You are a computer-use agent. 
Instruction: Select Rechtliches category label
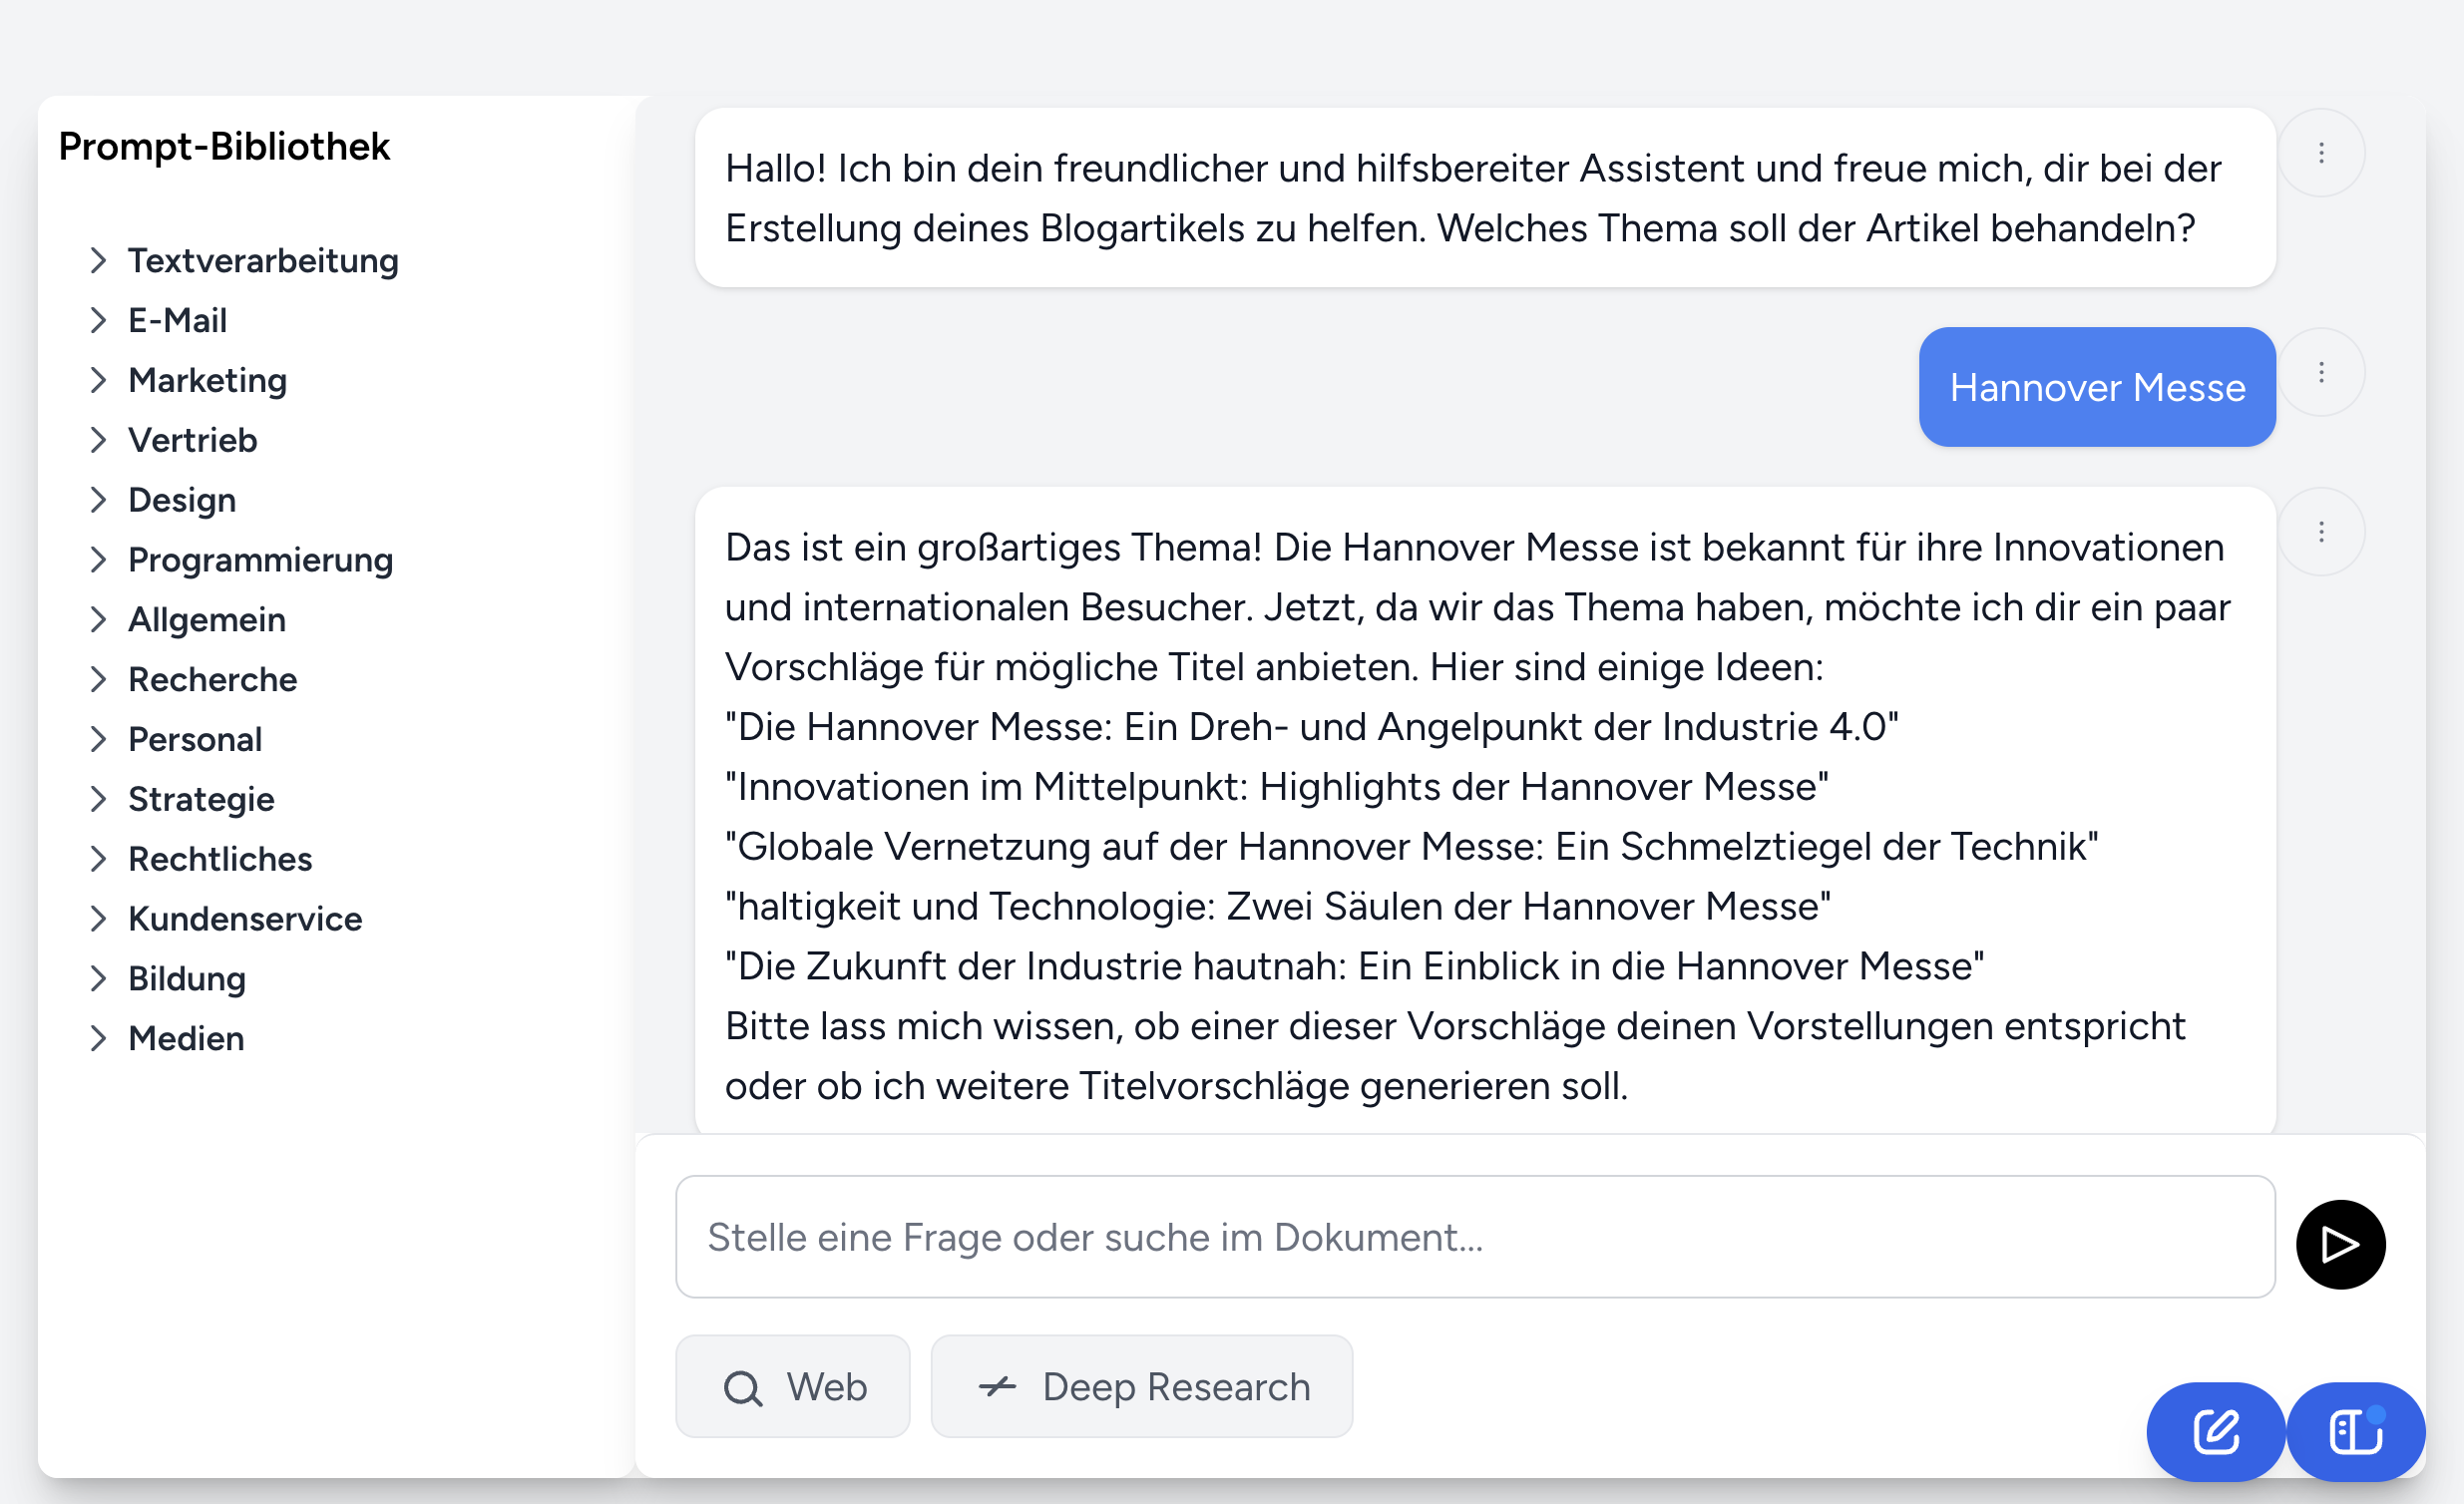point(220,859)
